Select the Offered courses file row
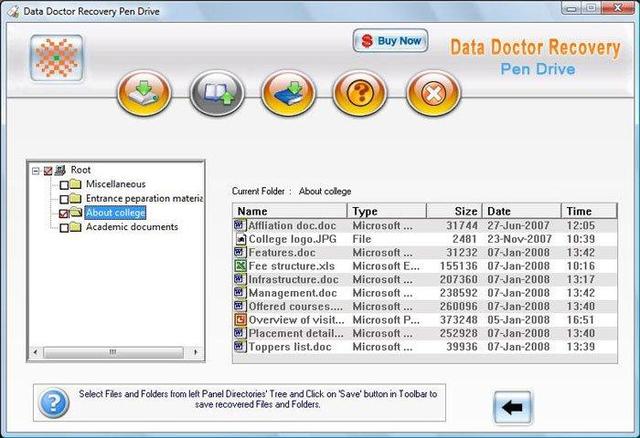Screen dimensions: 640x438 click(x=425, y=306)
